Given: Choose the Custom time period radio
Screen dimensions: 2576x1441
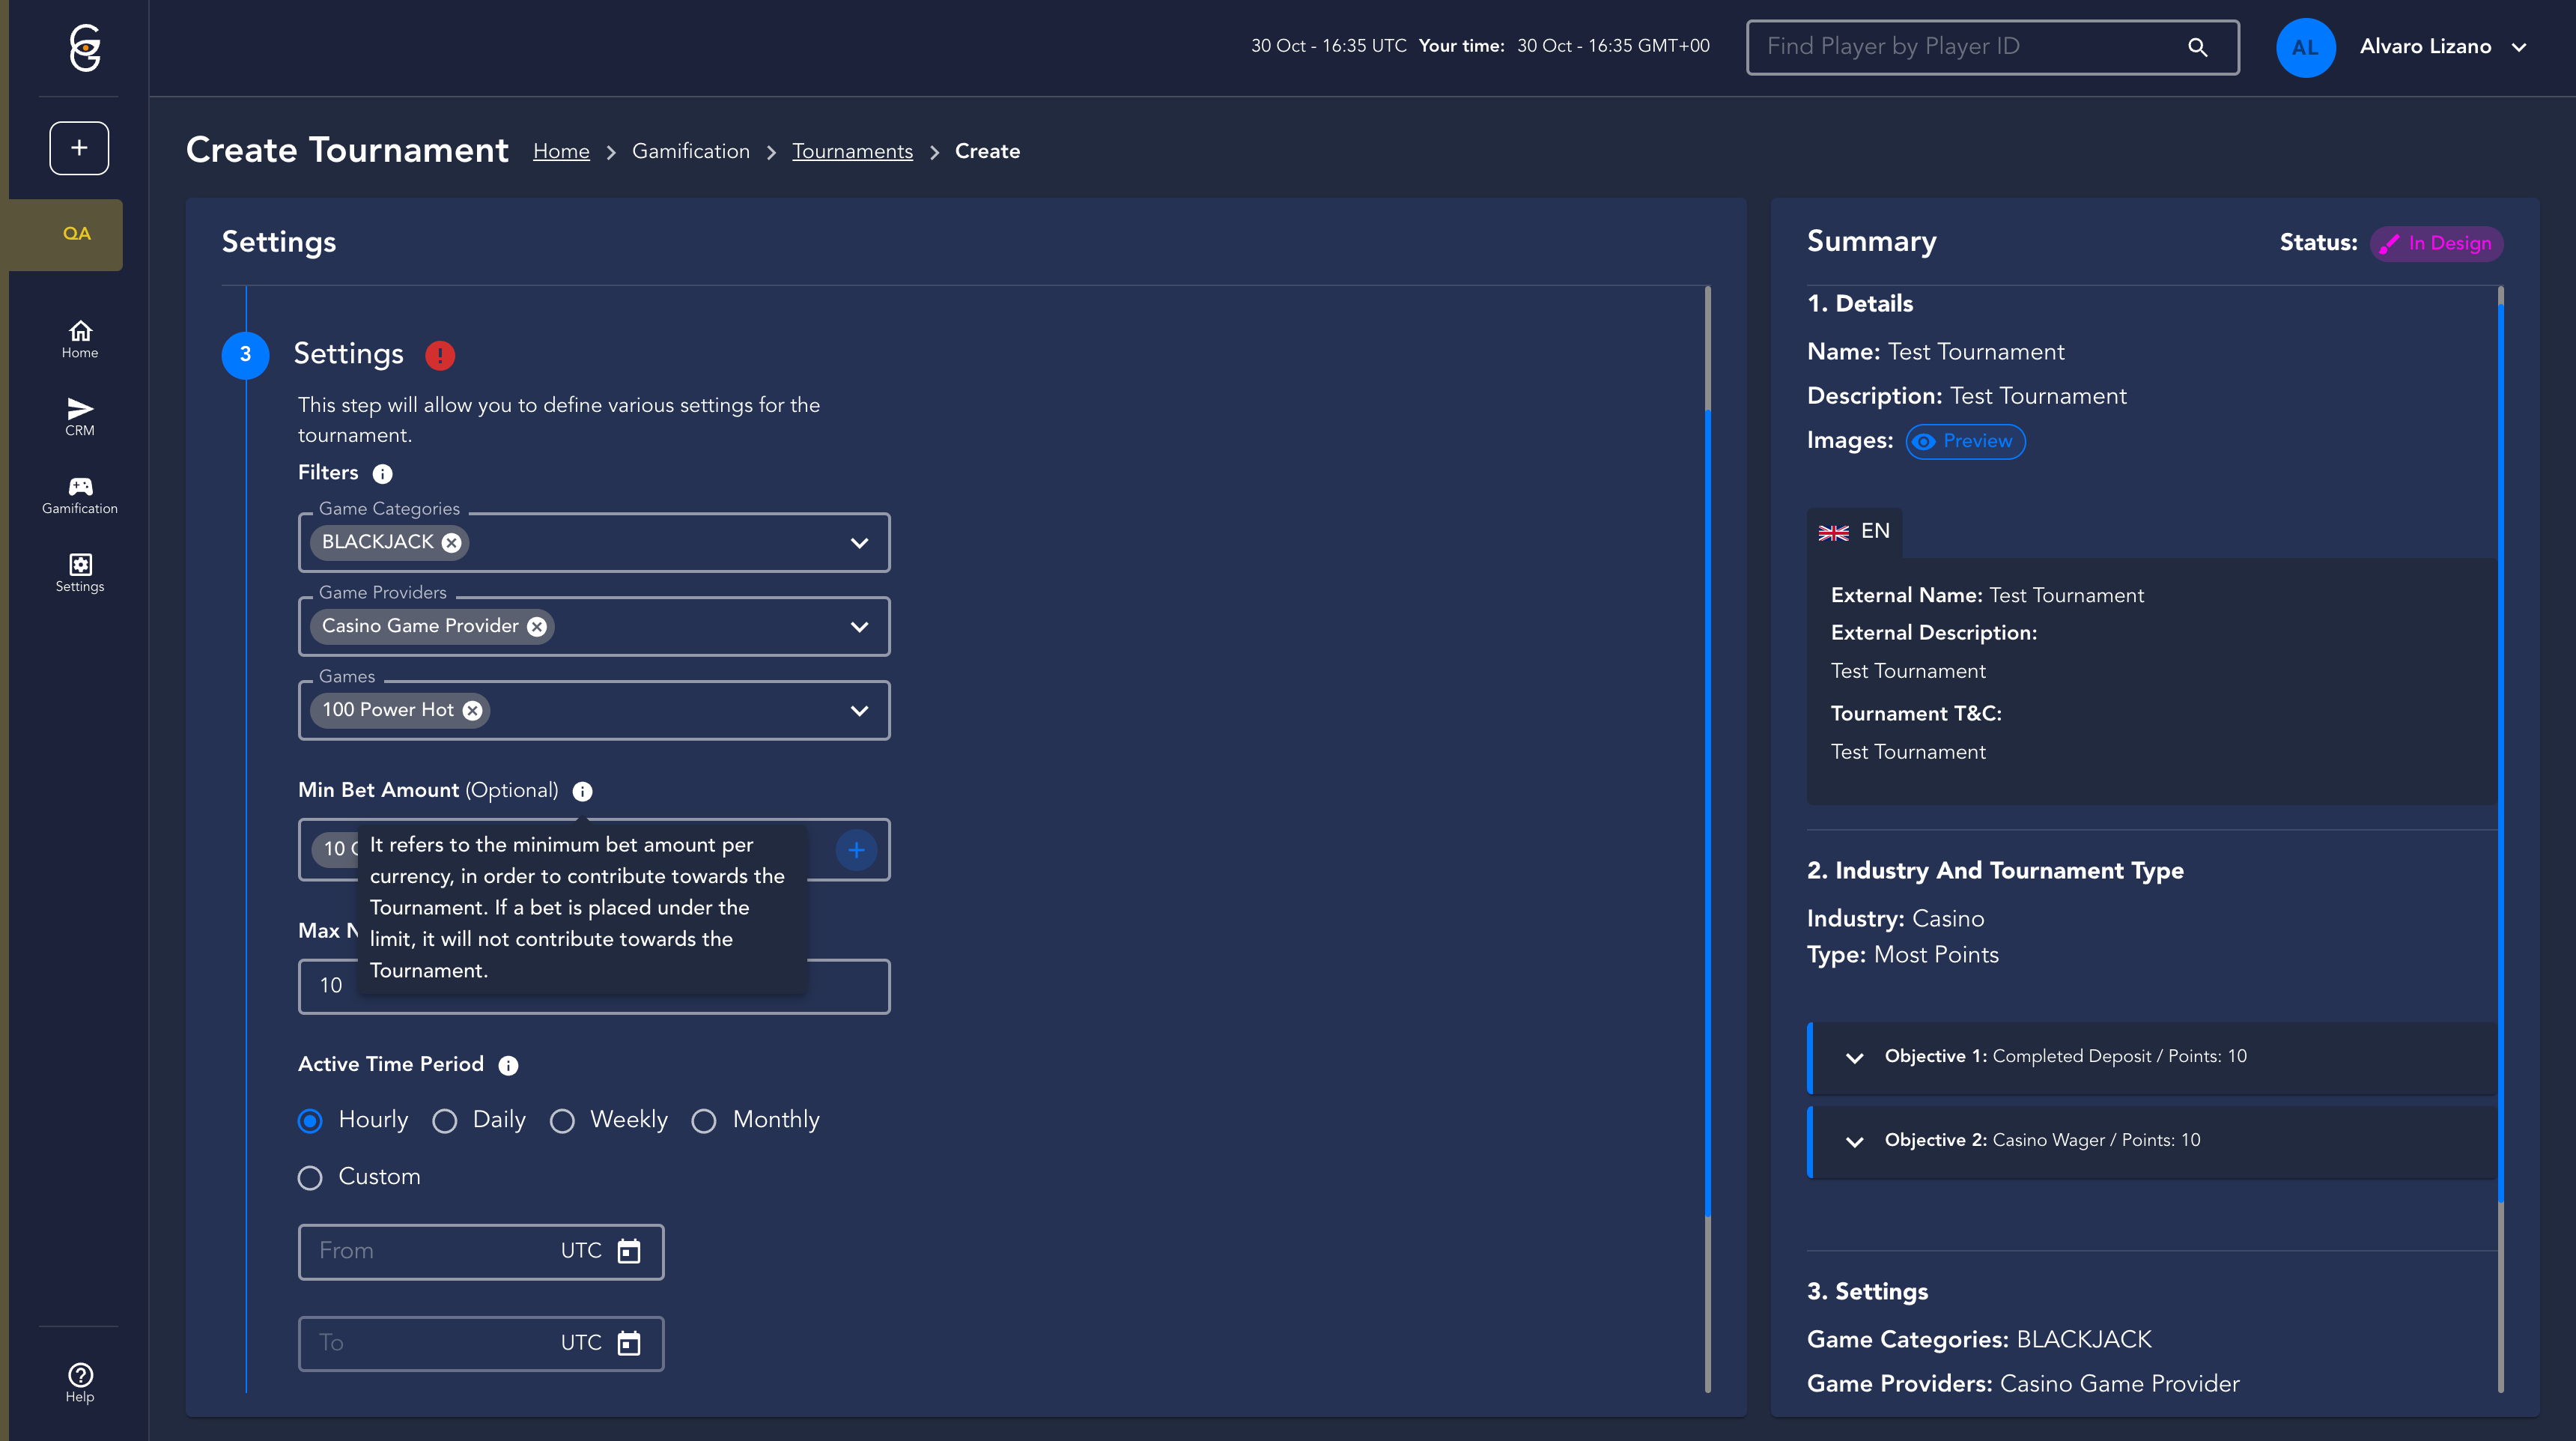Looking at the screenshot, I should (310, 1178).
